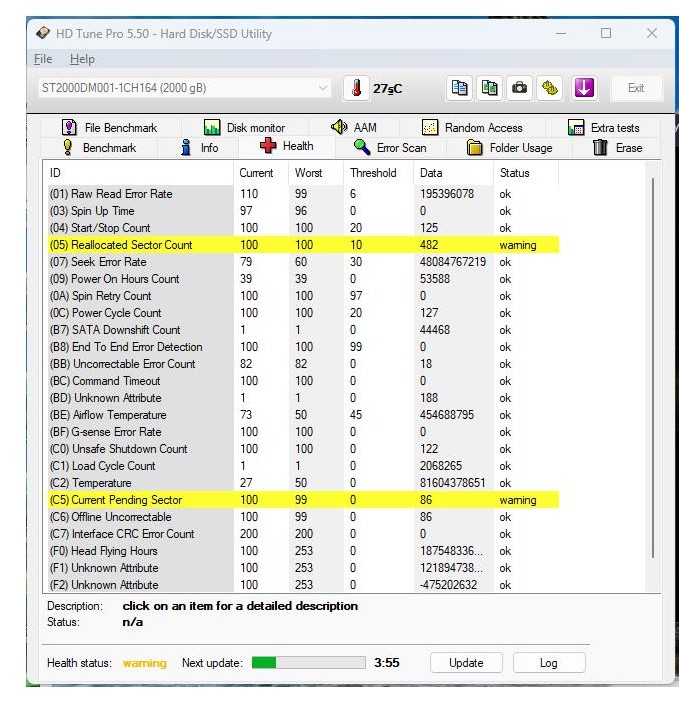Copy text info to clipboard icon
Image resolution: width=679 pixels, height=708 pixels.
pos(459,88)
